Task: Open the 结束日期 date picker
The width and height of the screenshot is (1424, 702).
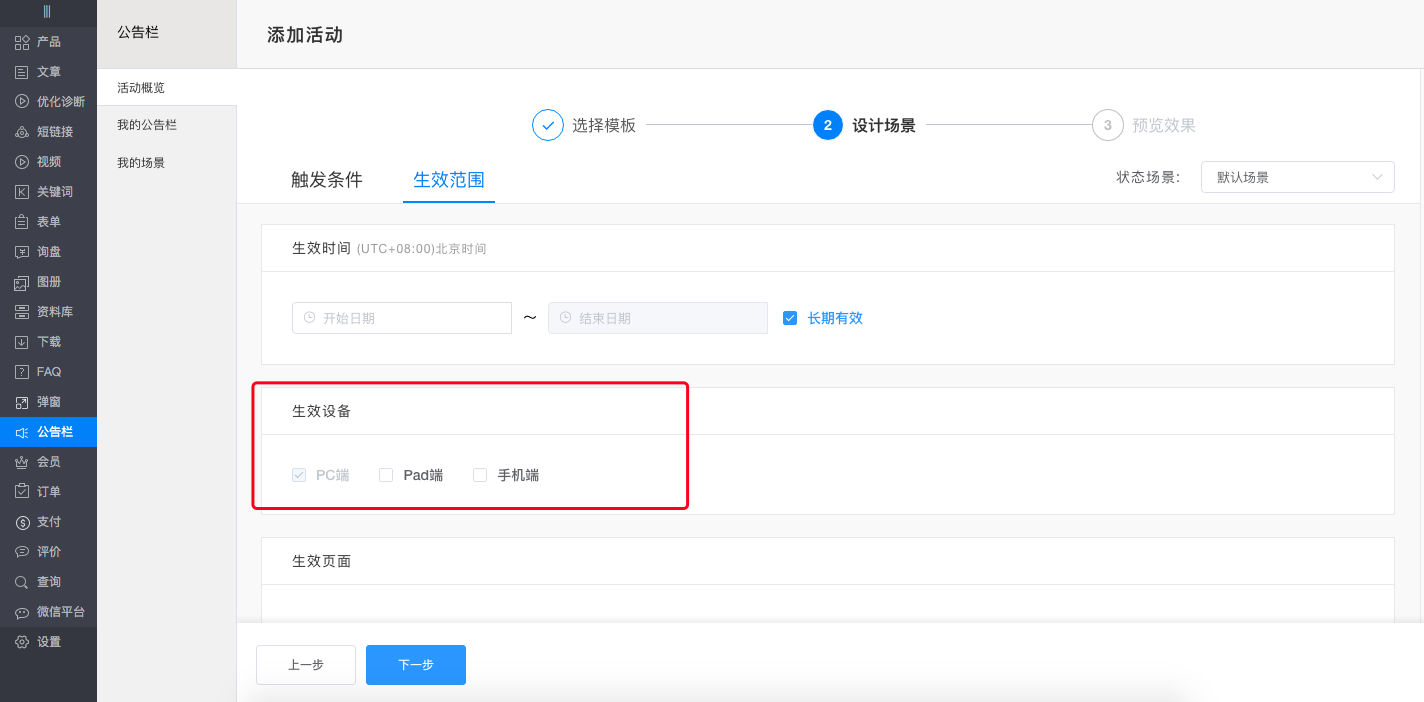Action: click(x=657, y=317)
